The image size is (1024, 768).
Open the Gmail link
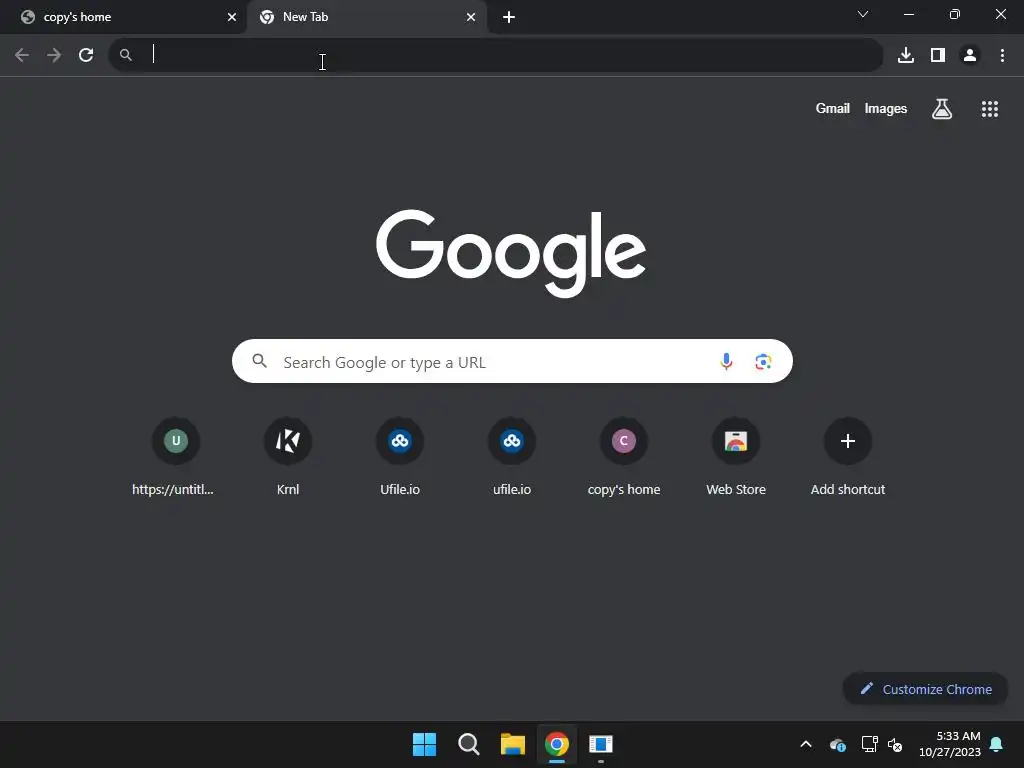832,108
